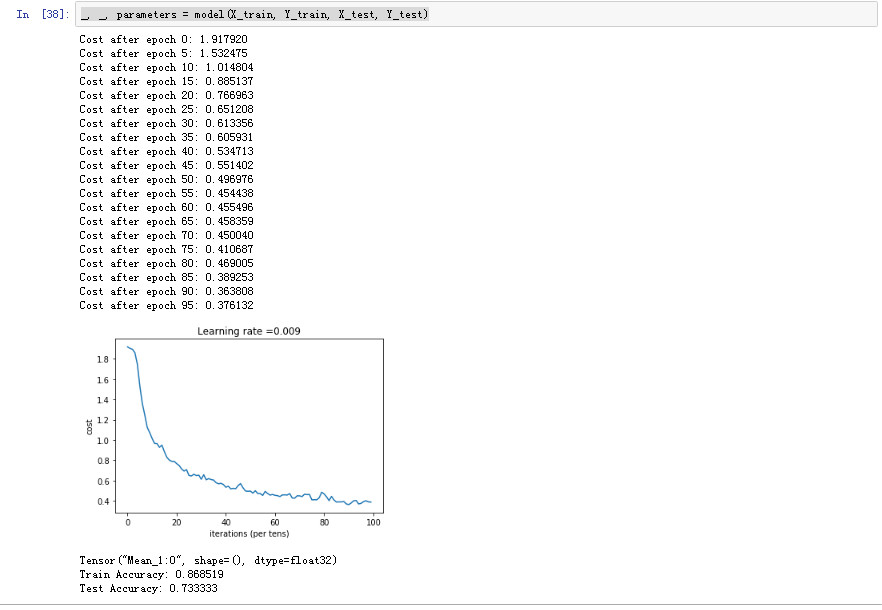
Task: Click 'Cost after epoch 25: 0.651208' line
Action: tap(166, 109)
